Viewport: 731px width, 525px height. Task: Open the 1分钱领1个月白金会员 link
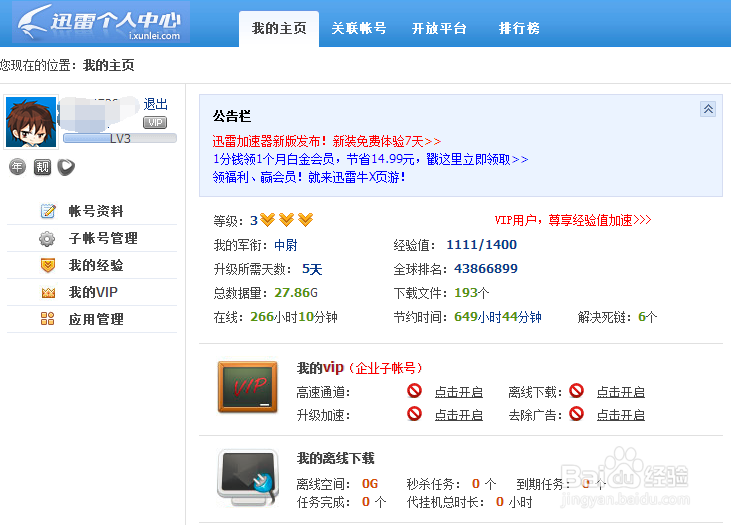pos(370,159)
